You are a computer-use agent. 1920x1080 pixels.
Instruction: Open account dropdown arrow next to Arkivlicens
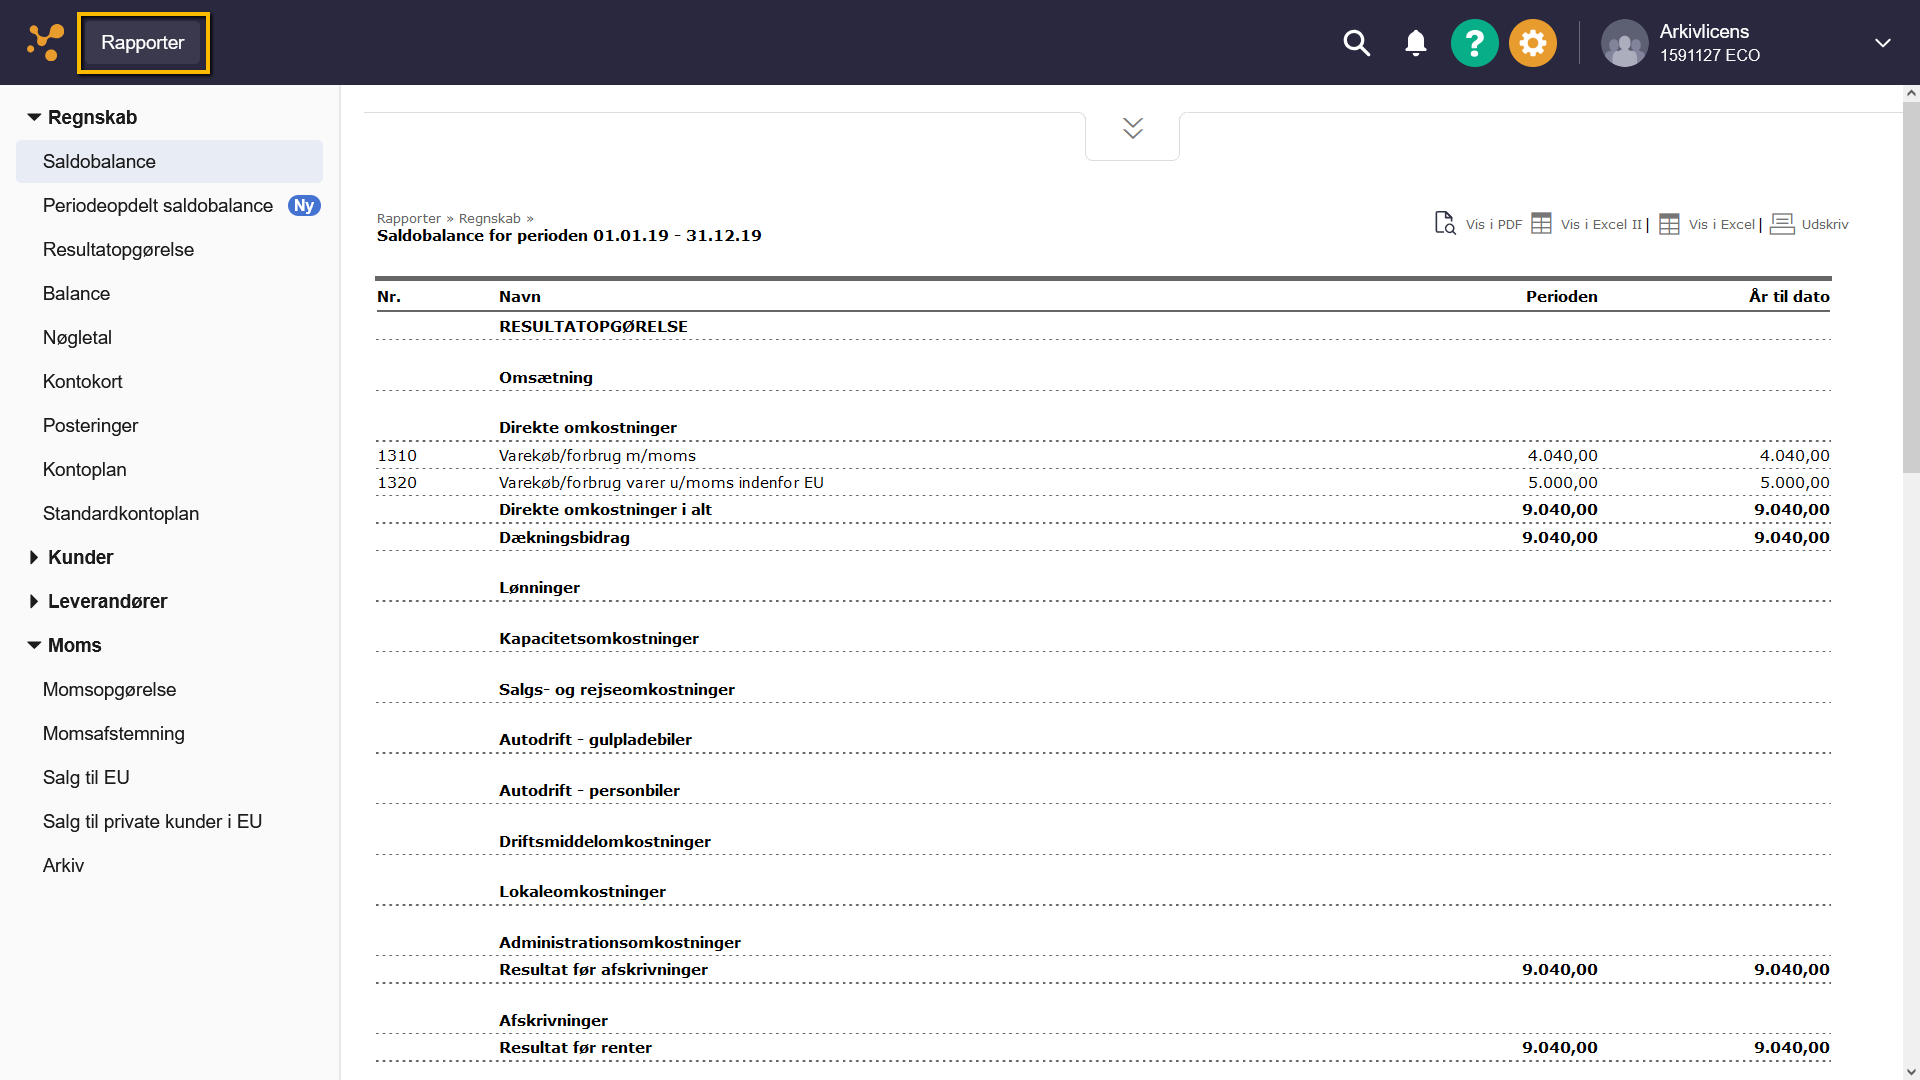[1882, 43]
